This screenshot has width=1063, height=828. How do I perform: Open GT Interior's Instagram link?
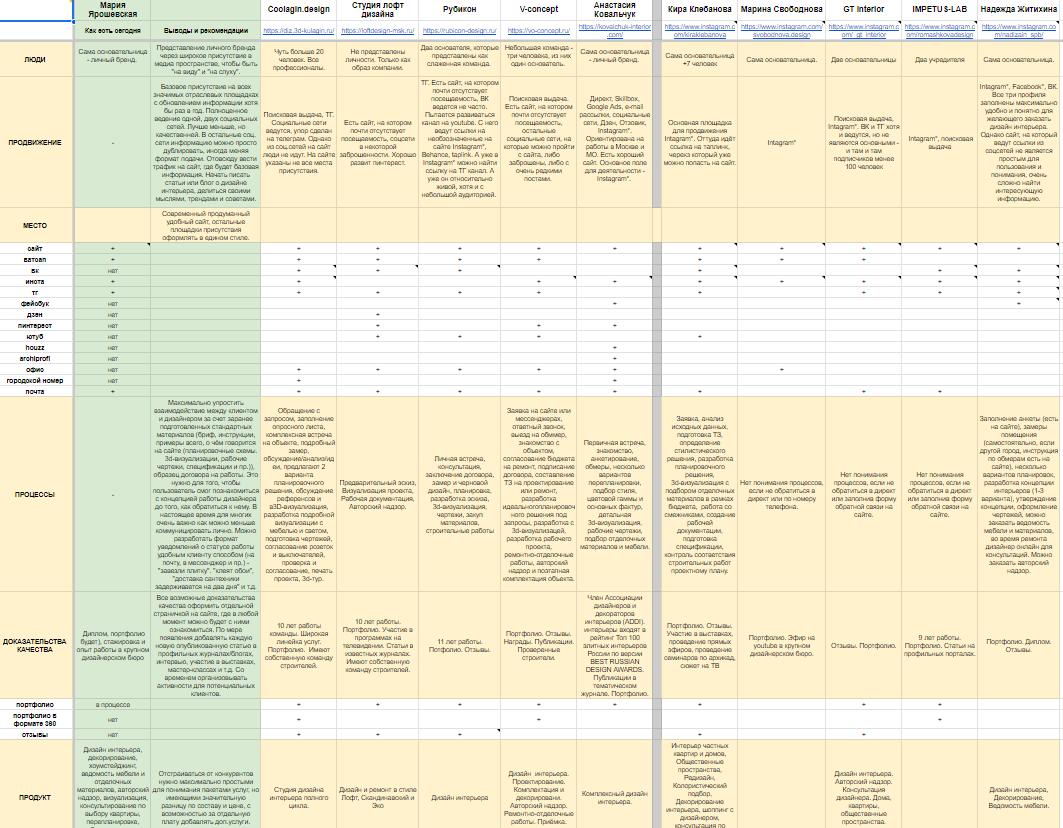point(863,31)
